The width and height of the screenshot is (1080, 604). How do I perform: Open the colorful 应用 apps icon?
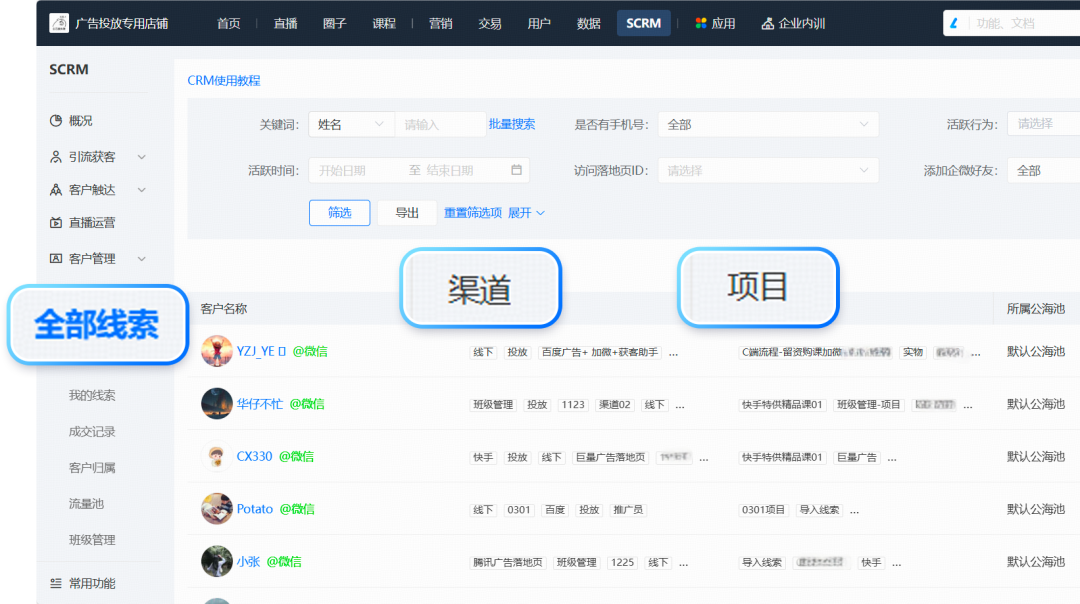(x=700, y=23)
